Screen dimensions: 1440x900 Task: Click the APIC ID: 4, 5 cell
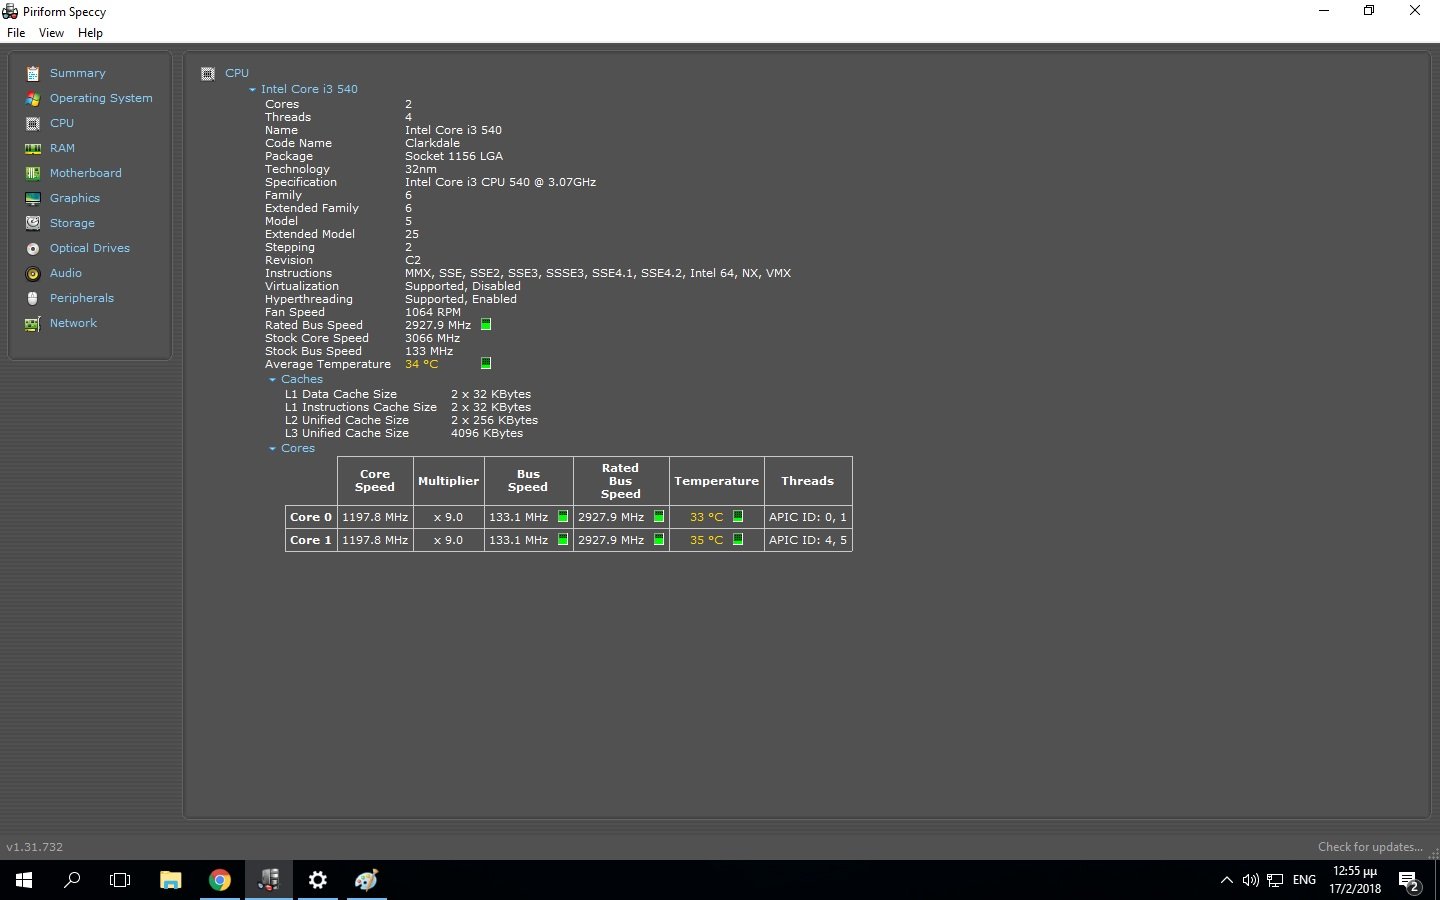point(808,540)
